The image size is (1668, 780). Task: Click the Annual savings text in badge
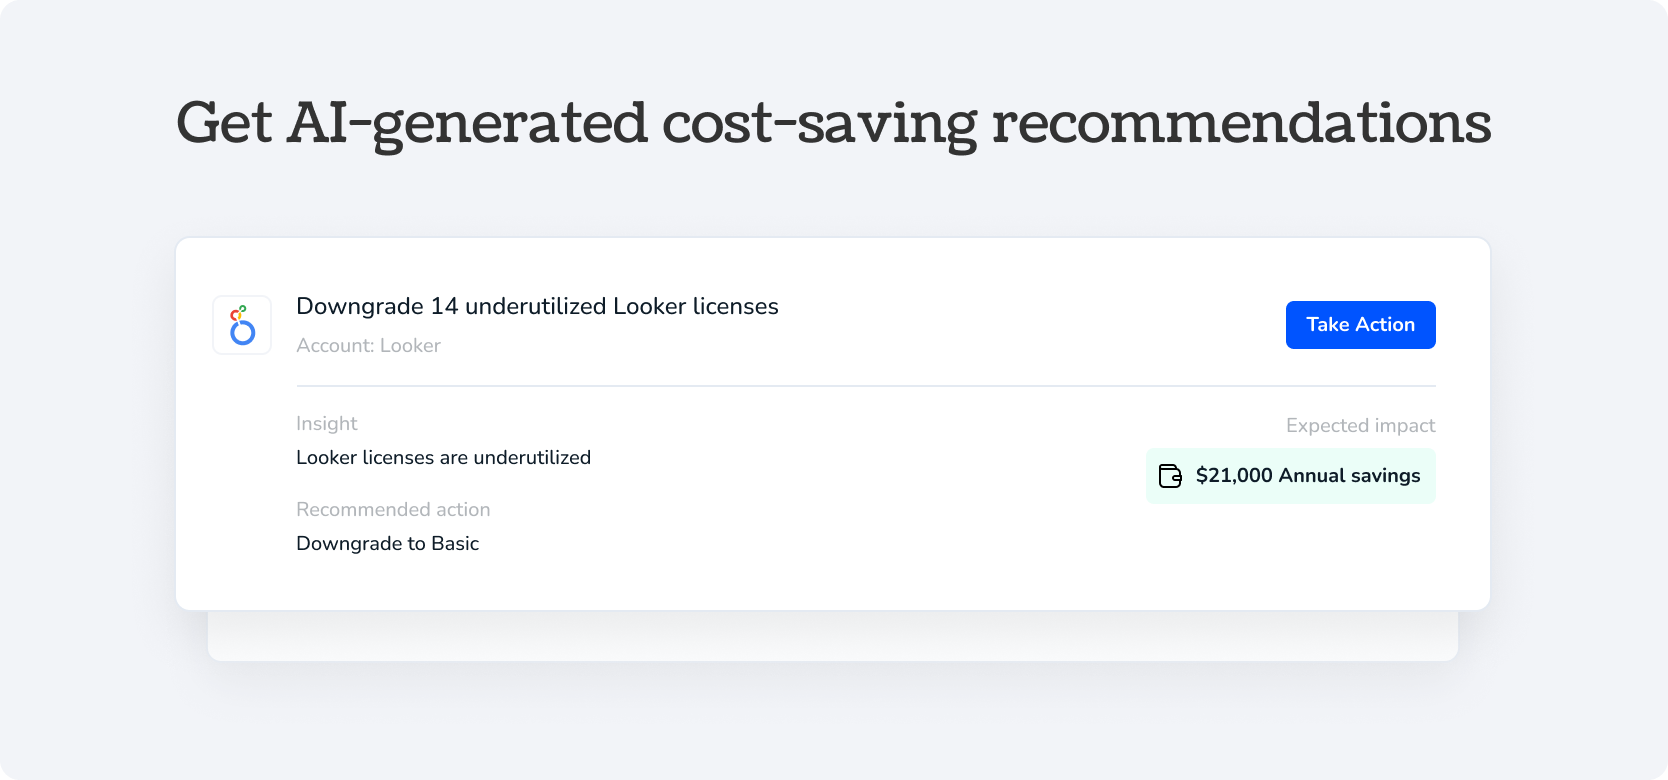click(1349, 476)
